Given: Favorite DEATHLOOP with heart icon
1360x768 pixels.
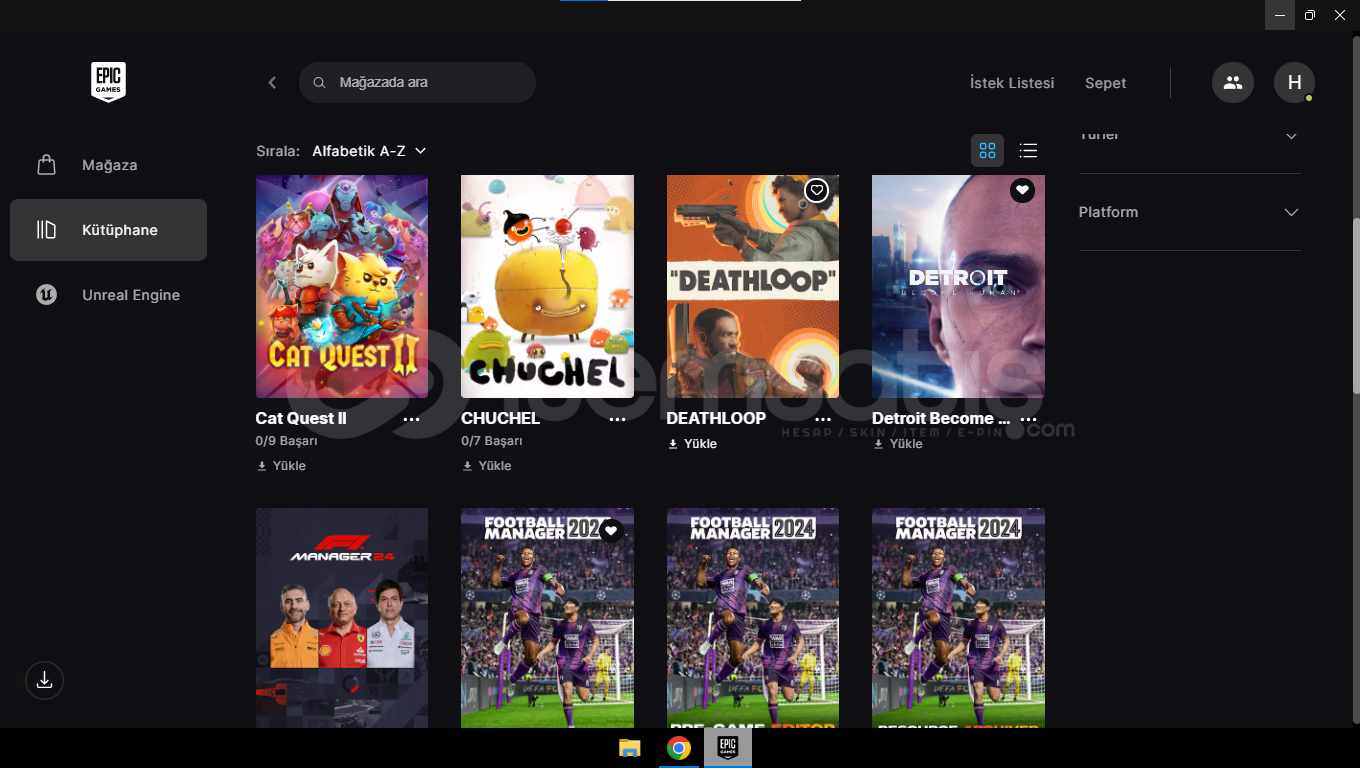Looking at the screenshot, I should click(x=817, y=190).
